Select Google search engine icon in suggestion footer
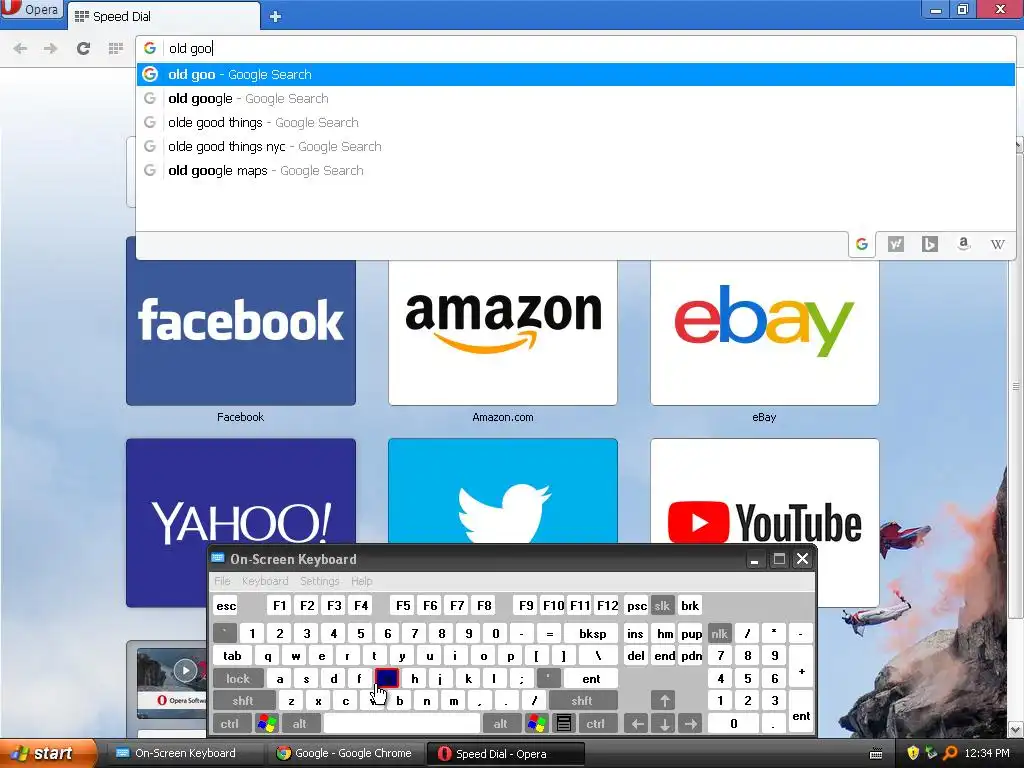This screenshot has height=768, width=1024. (862, 244)
